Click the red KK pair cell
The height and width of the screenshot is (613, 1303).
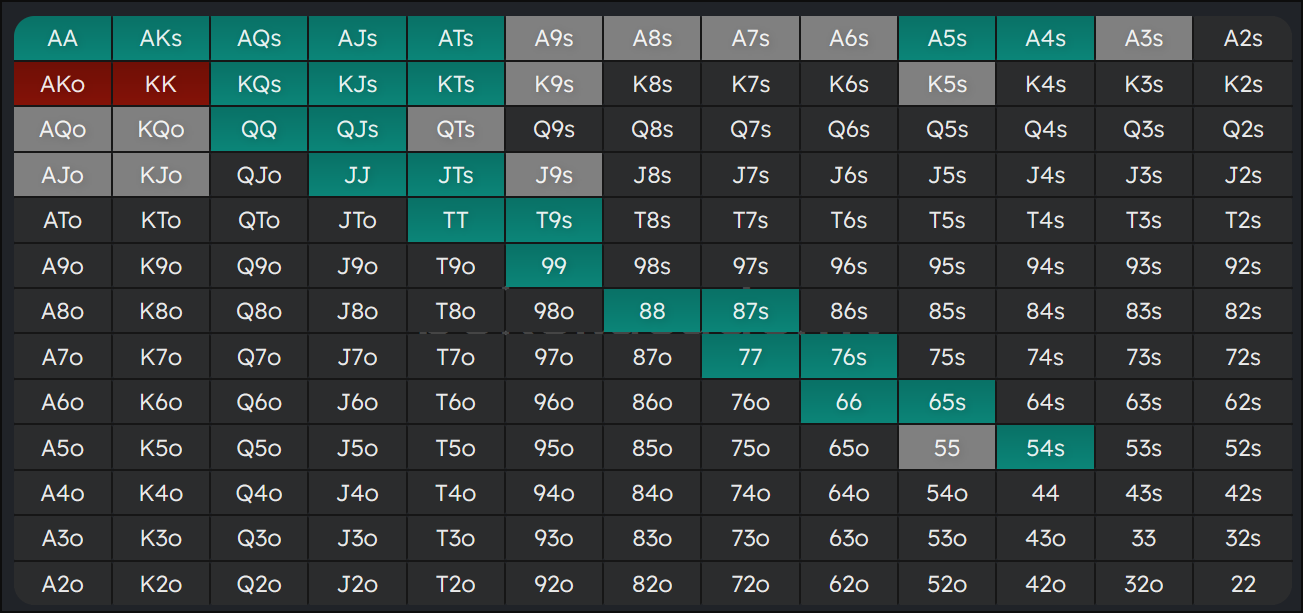click(161, 85)
